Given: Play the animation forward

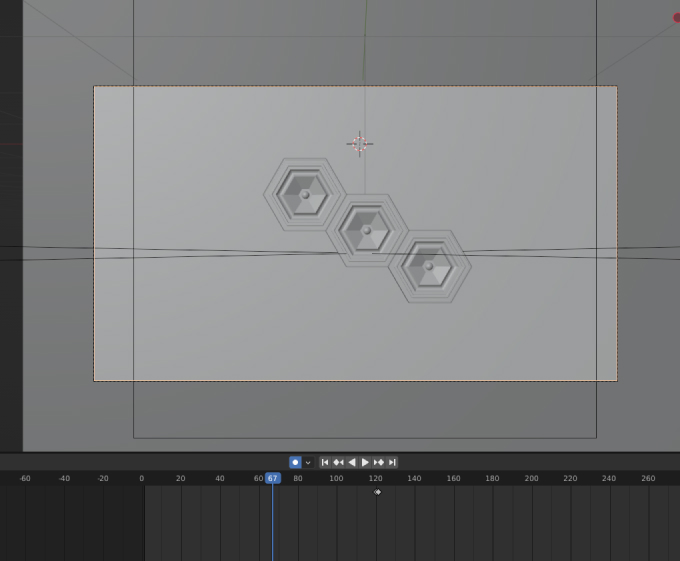Looking at the screenshot, I should [x=365, y=462].
